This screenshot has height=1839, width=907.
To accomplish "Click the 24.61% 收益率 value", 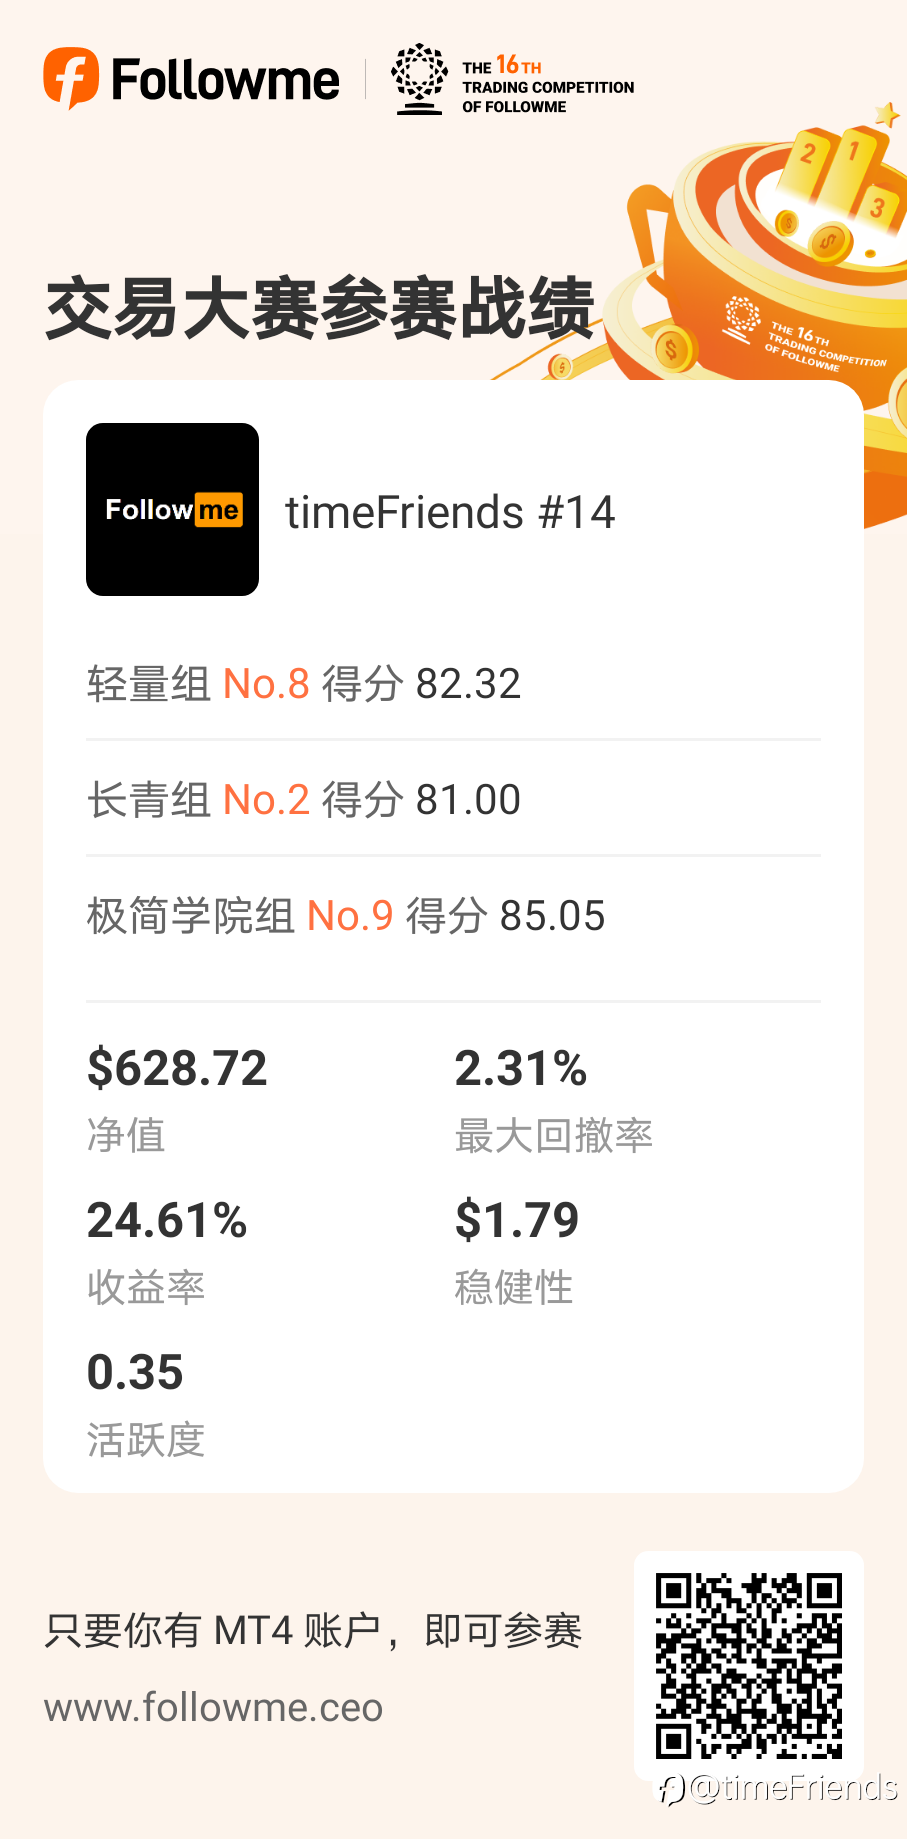I will (x=167, y=1220).
